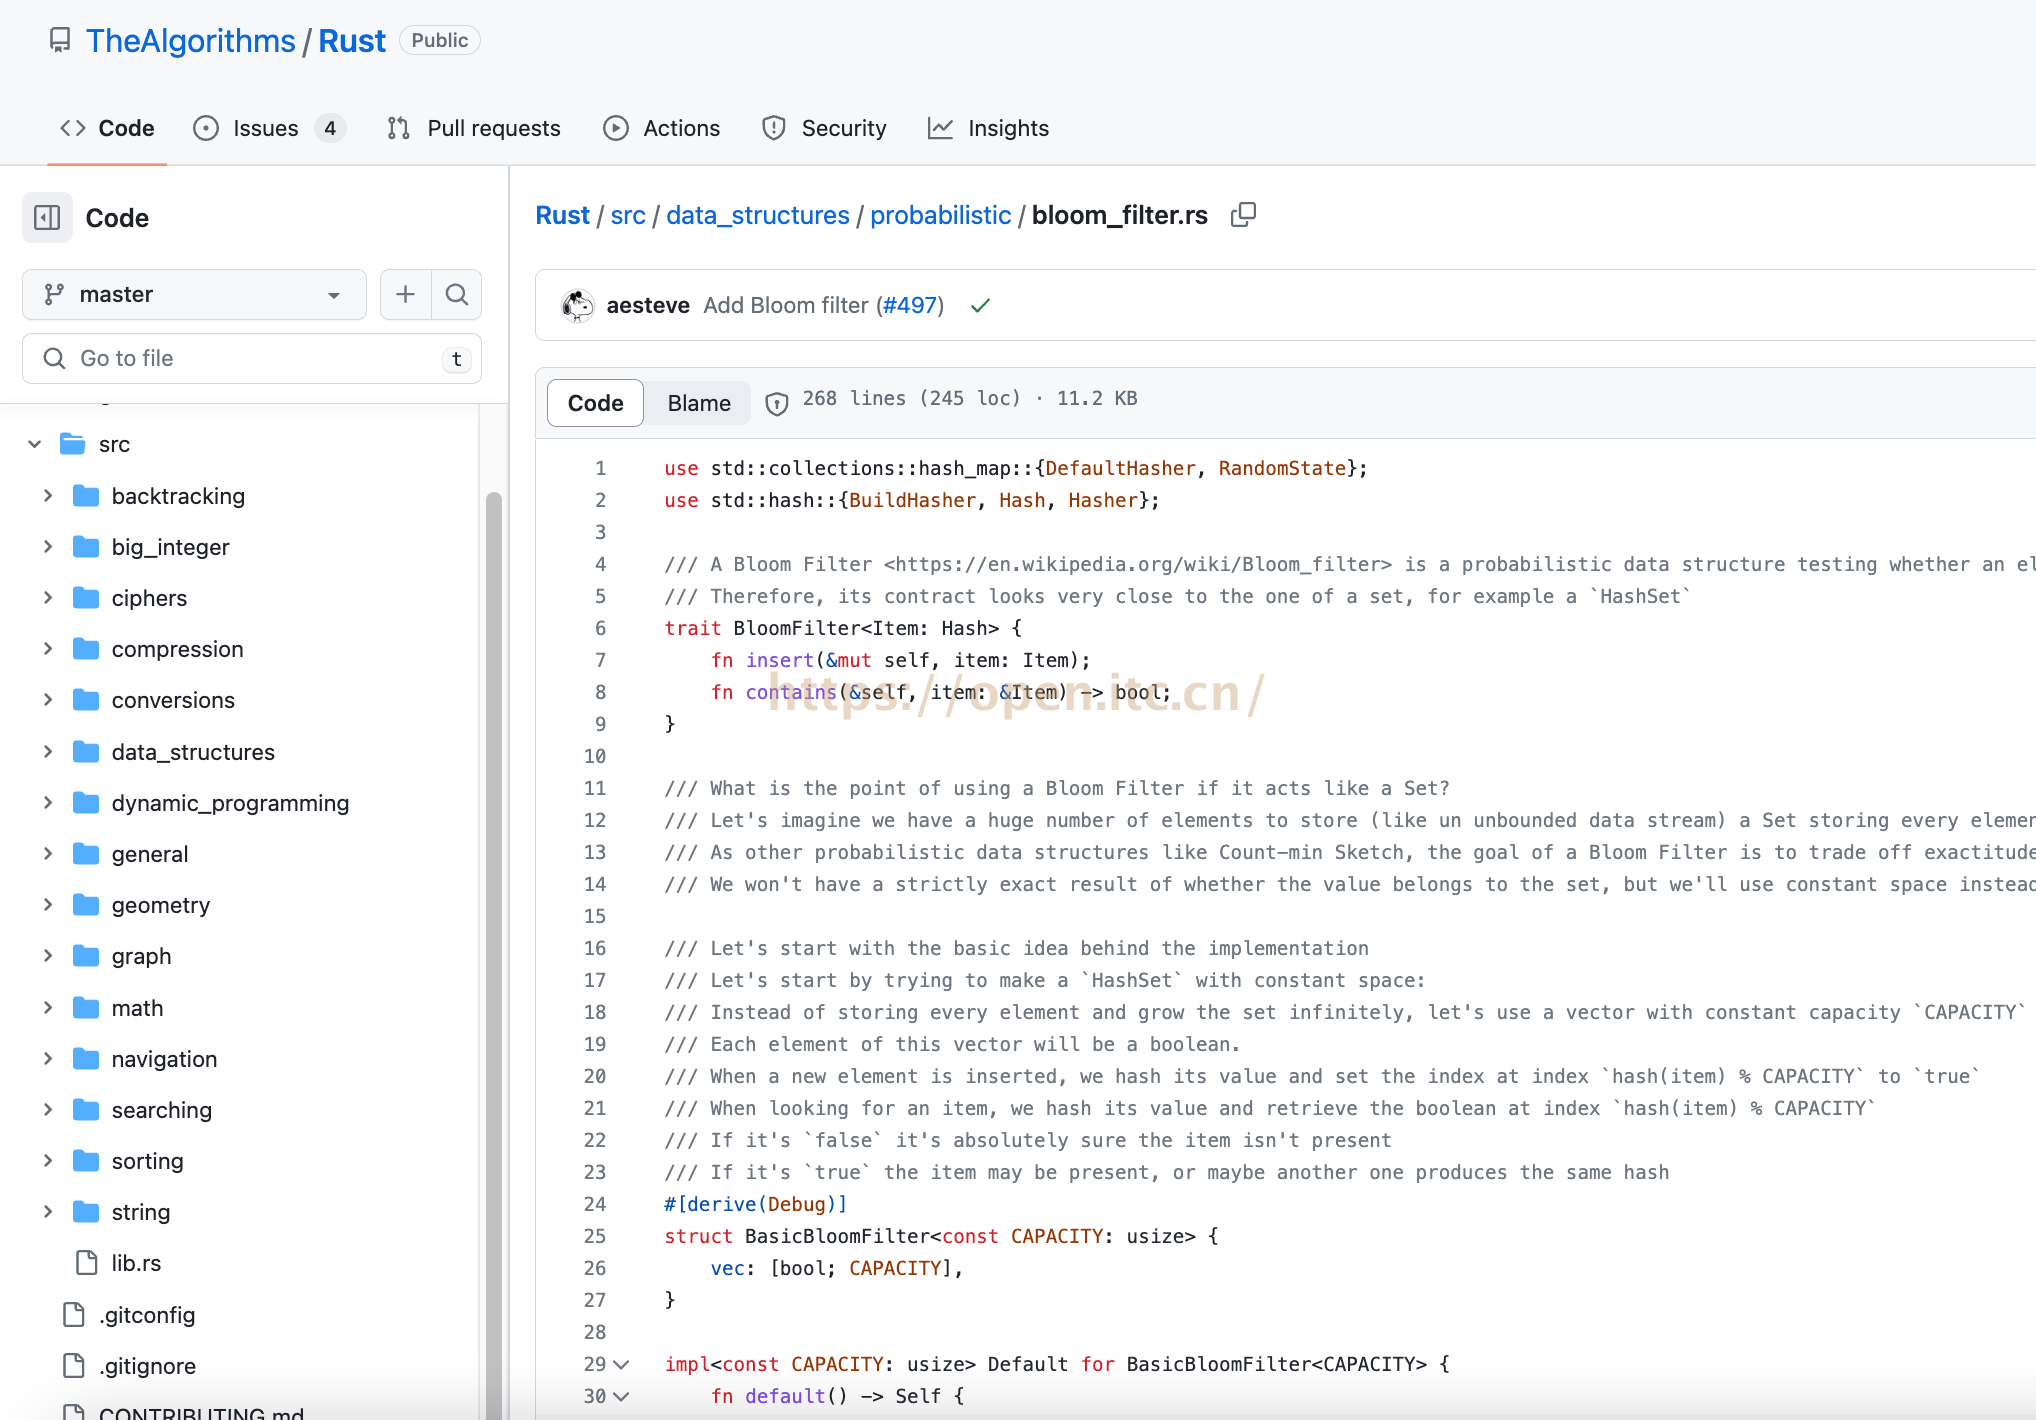
Task: Click the master branch dropdown
Action: (x=193, y=294)
